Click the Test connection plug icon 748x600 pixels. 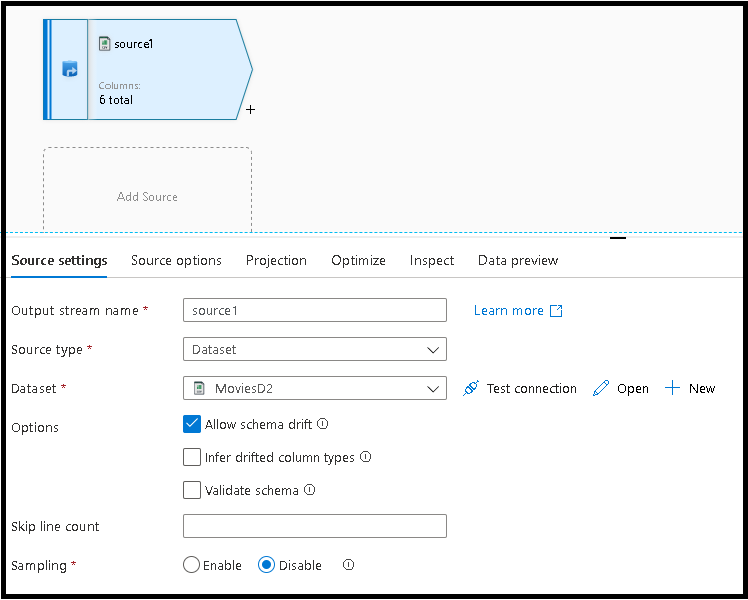click(x=471, y=388)
